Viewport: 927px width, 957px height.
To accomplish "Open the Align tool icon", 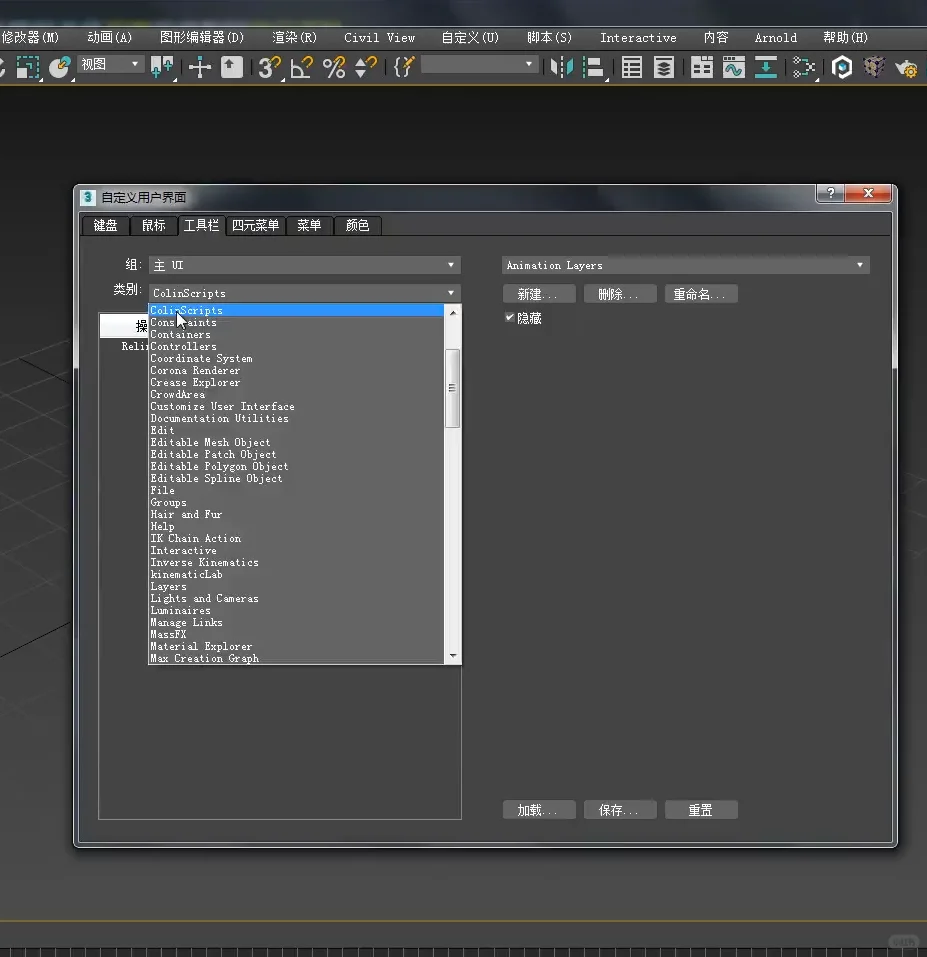I will 594,67.
